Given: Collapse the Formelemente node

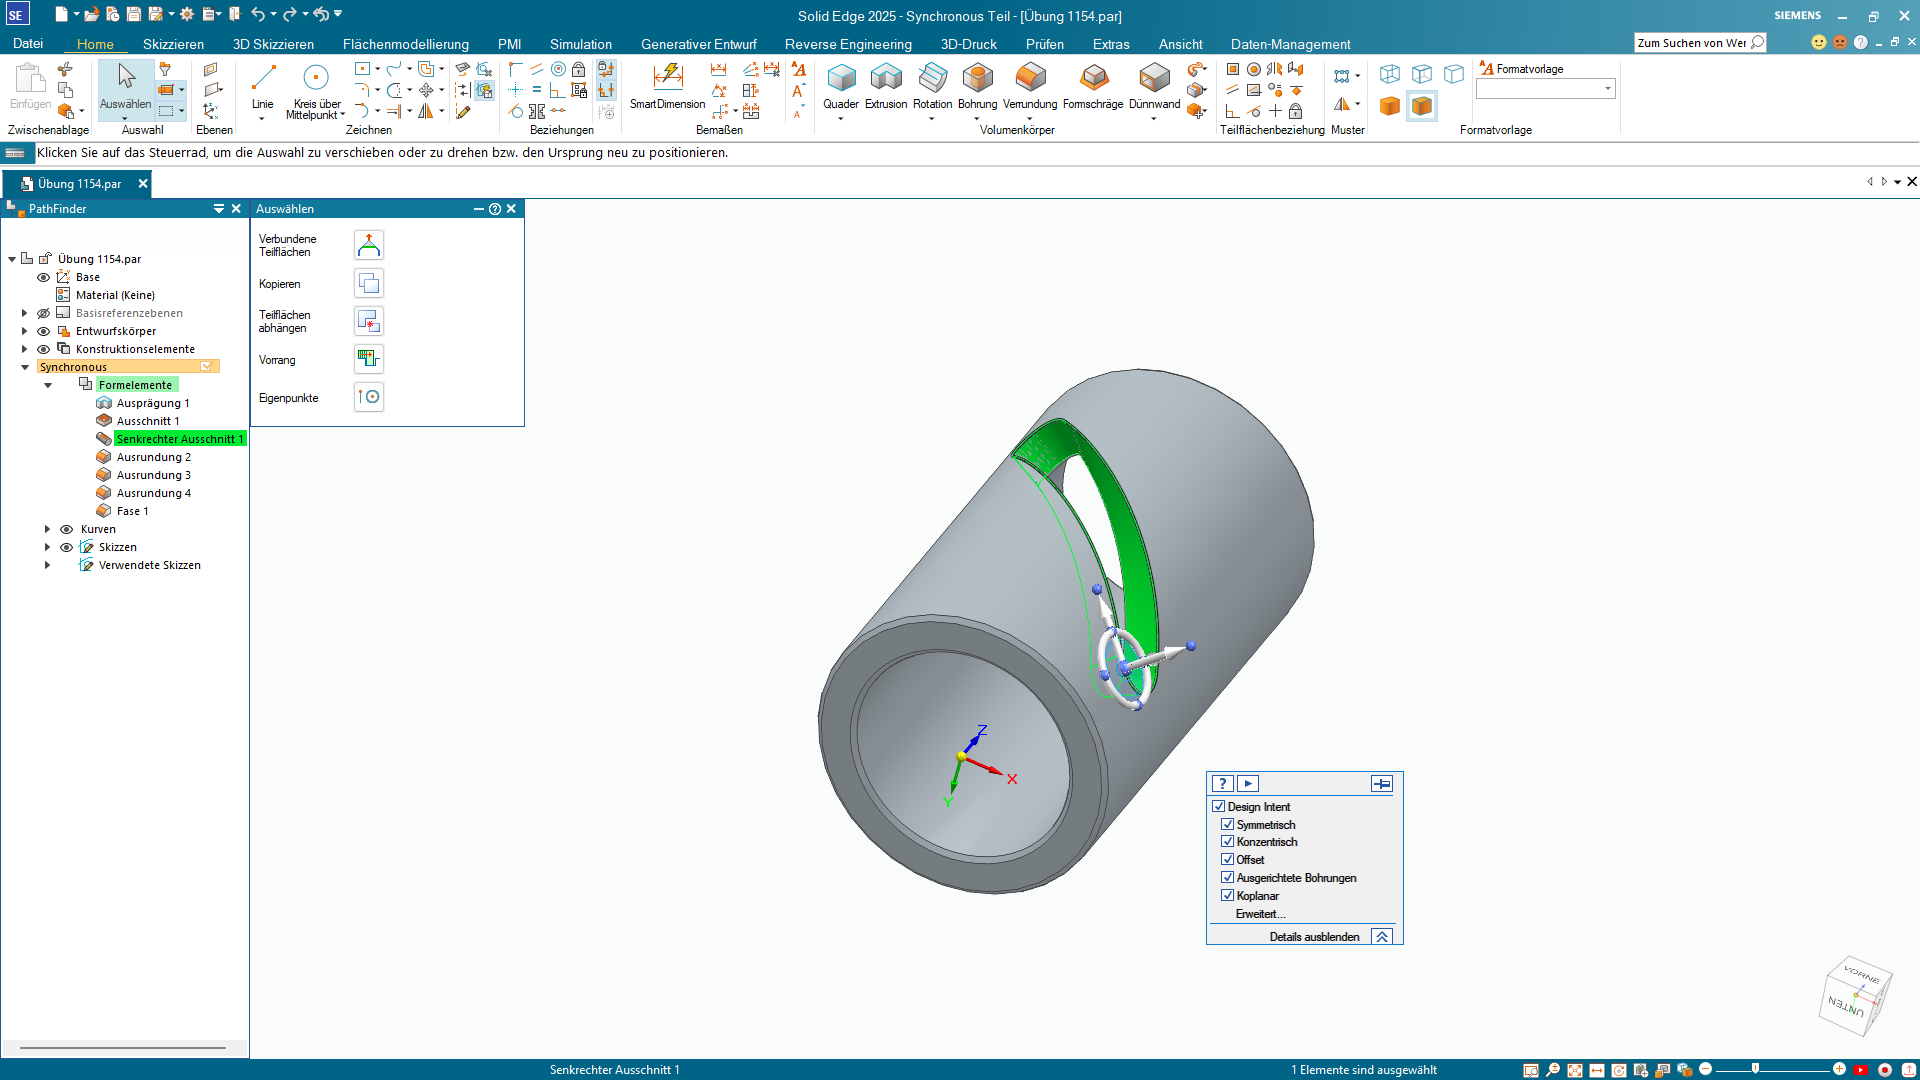Looking at the screenshot, I should point(48,385).
